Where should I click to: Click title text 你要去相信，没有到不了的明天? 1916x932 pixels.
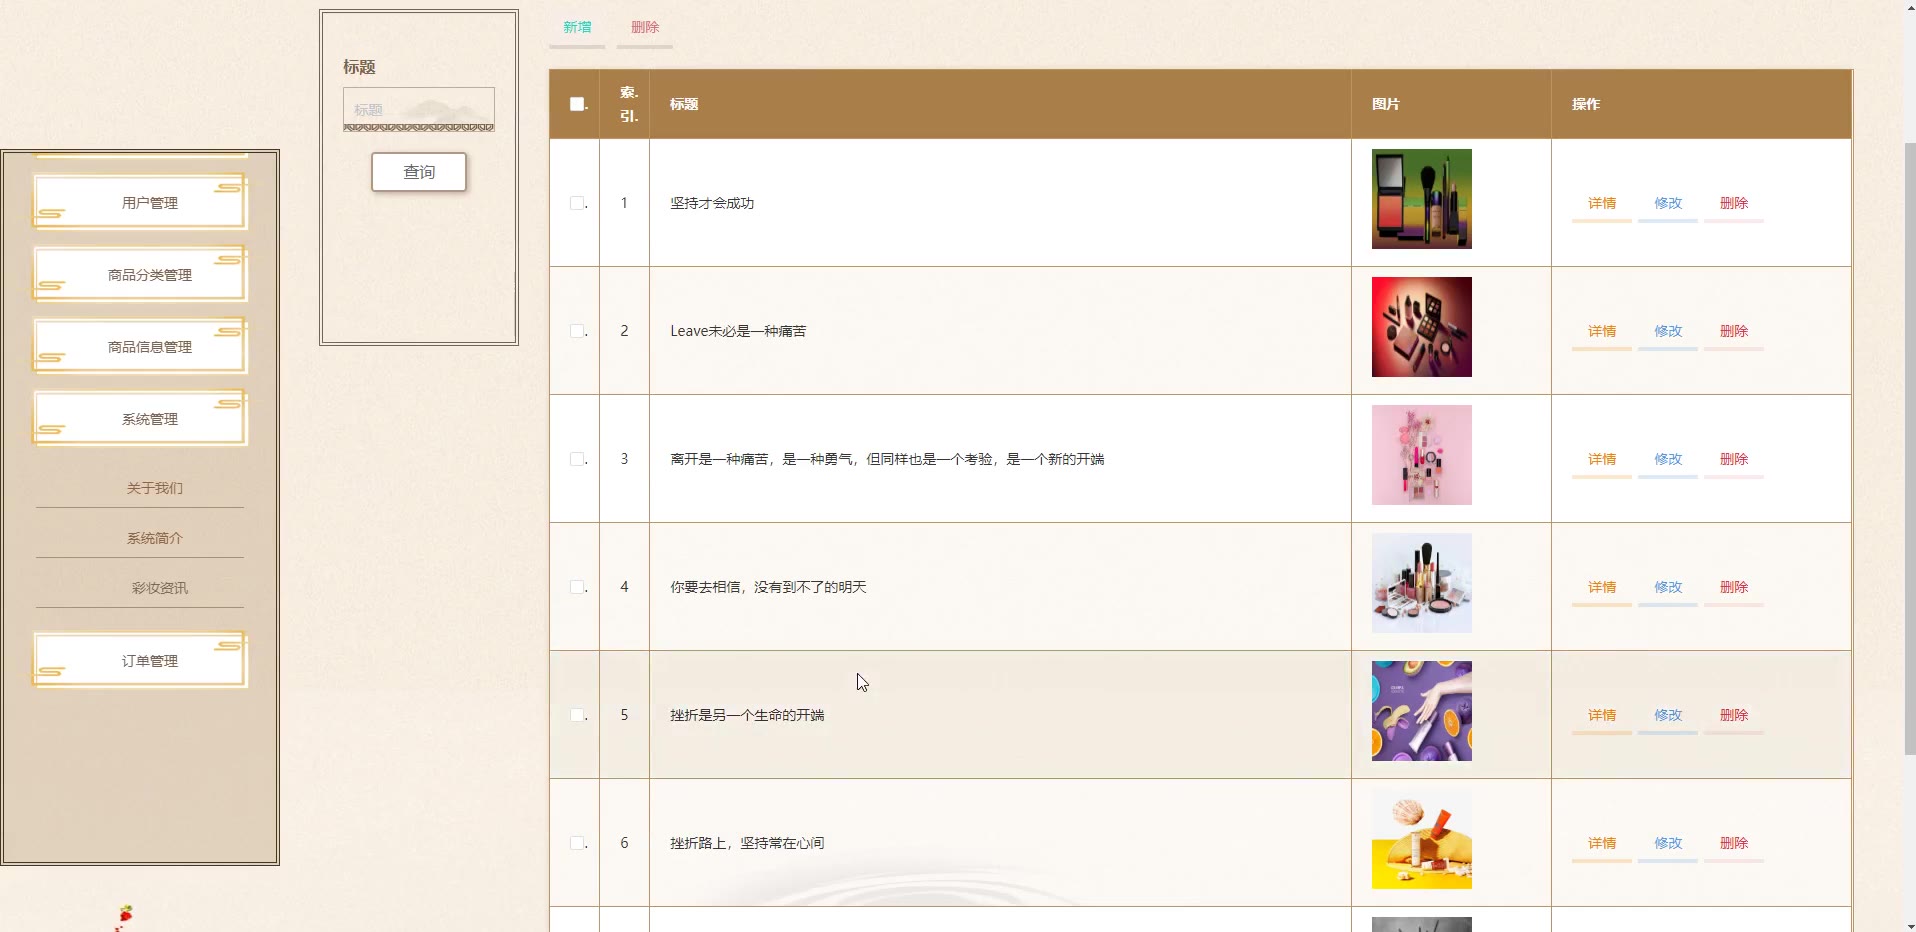click(768, 587)
